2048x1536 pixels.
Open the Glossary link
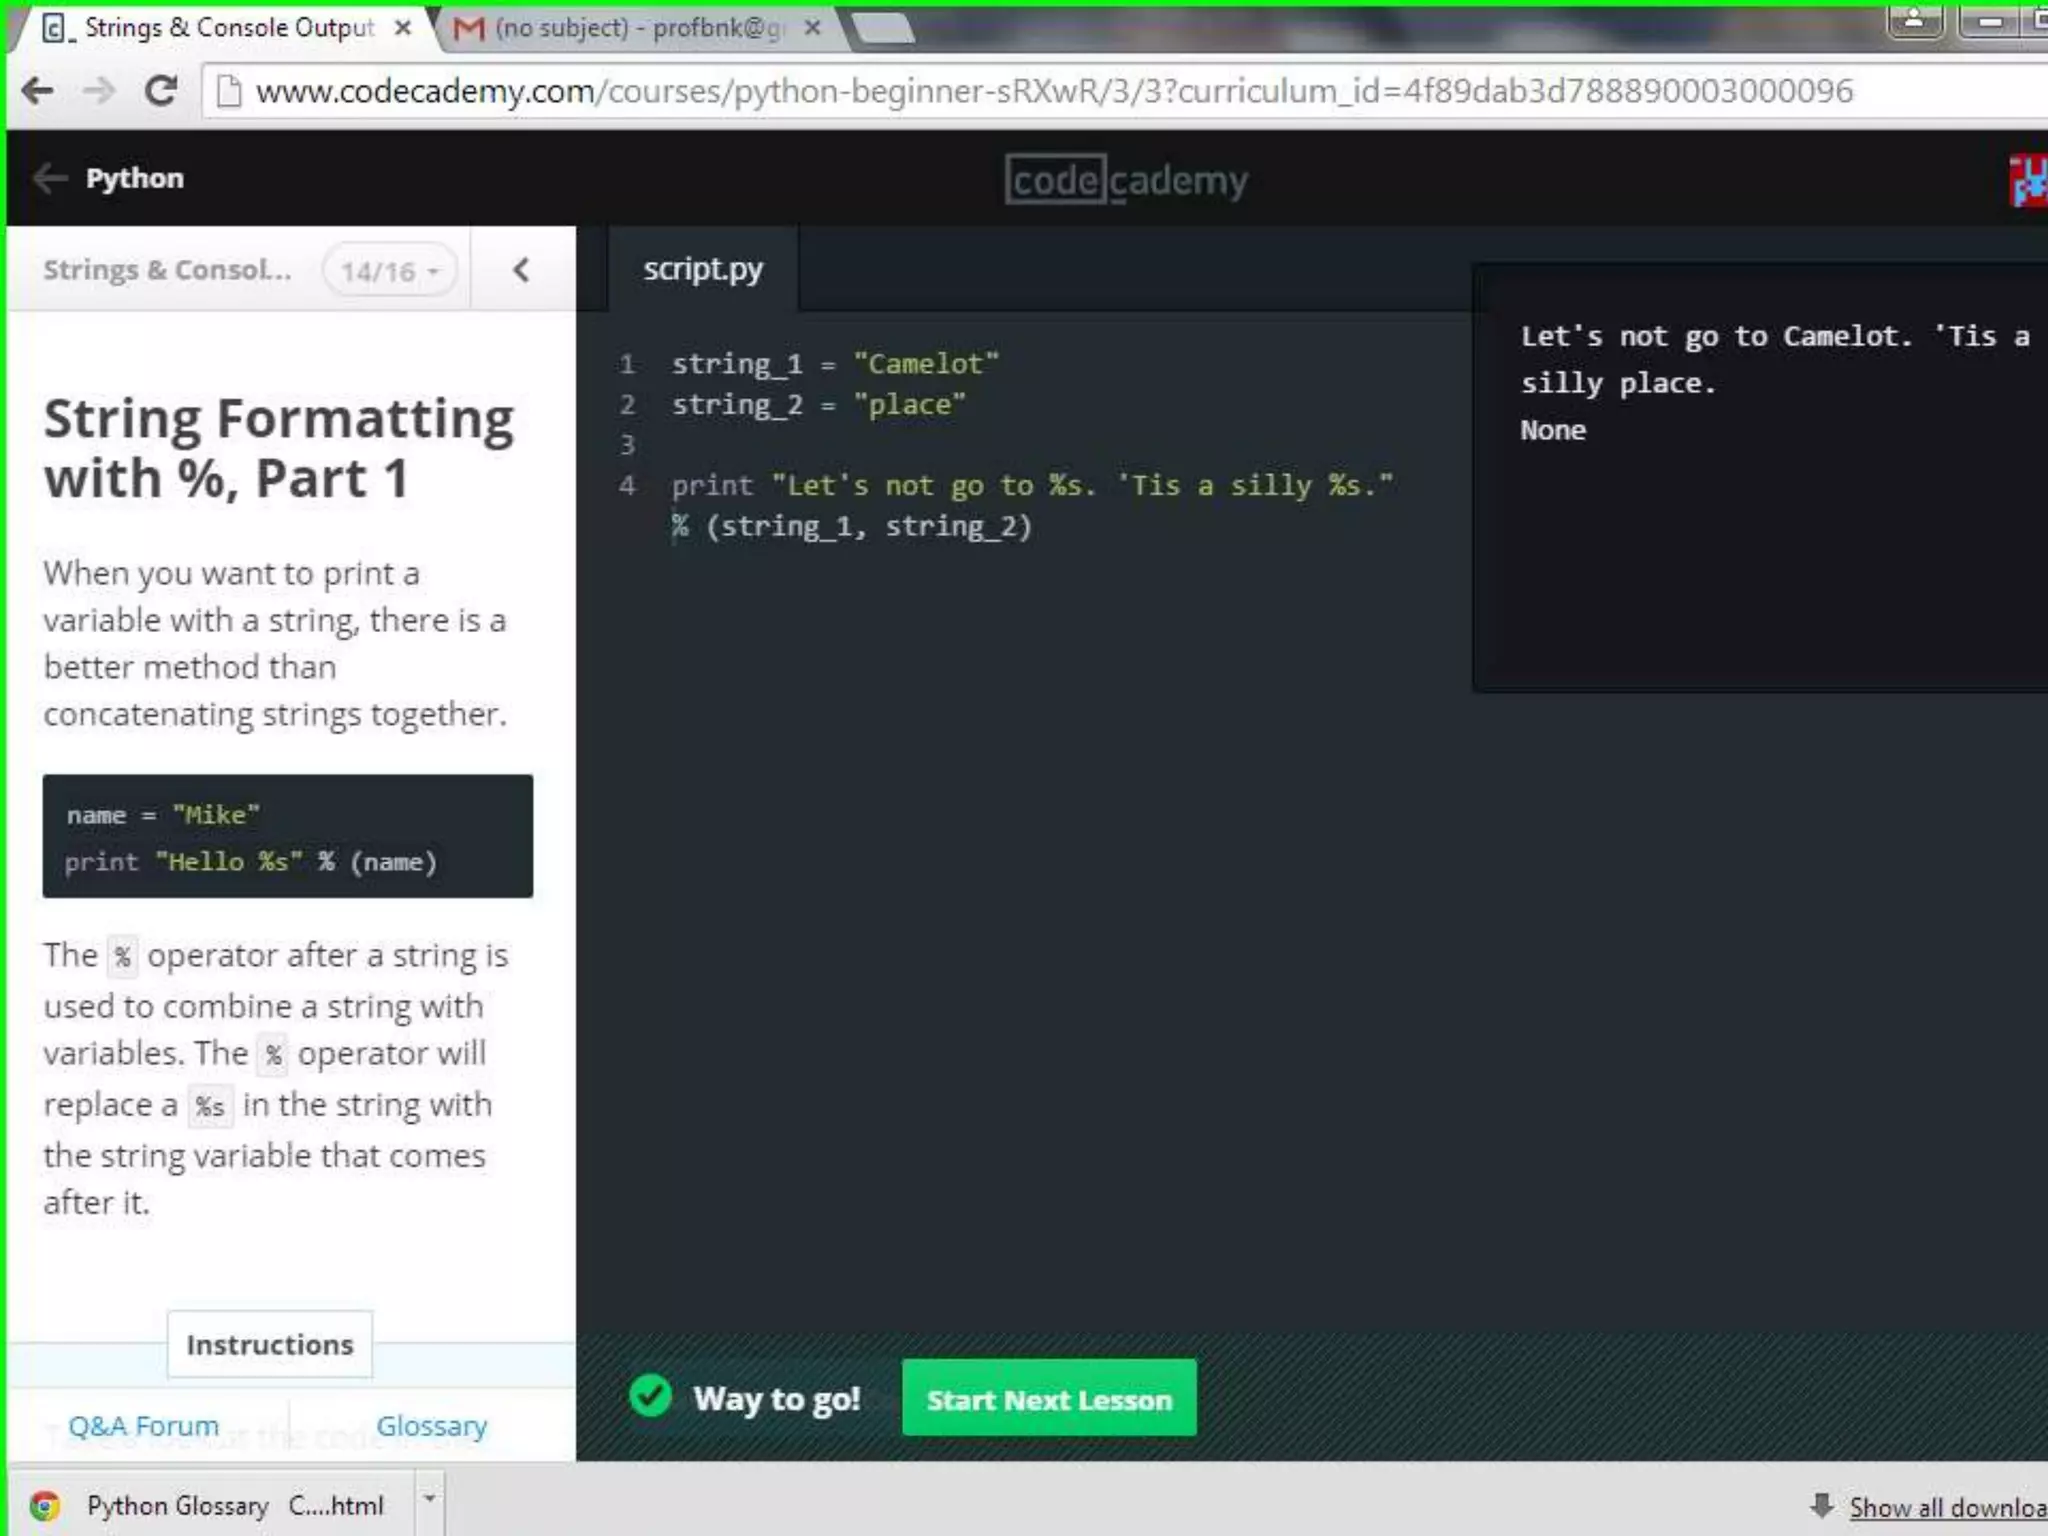(431, 1425)
